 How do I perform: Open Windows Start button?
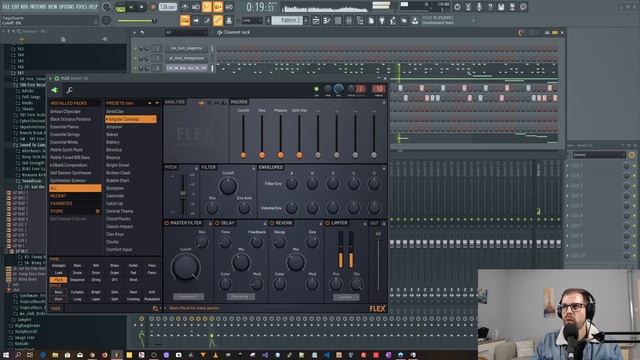coord(6,355)
